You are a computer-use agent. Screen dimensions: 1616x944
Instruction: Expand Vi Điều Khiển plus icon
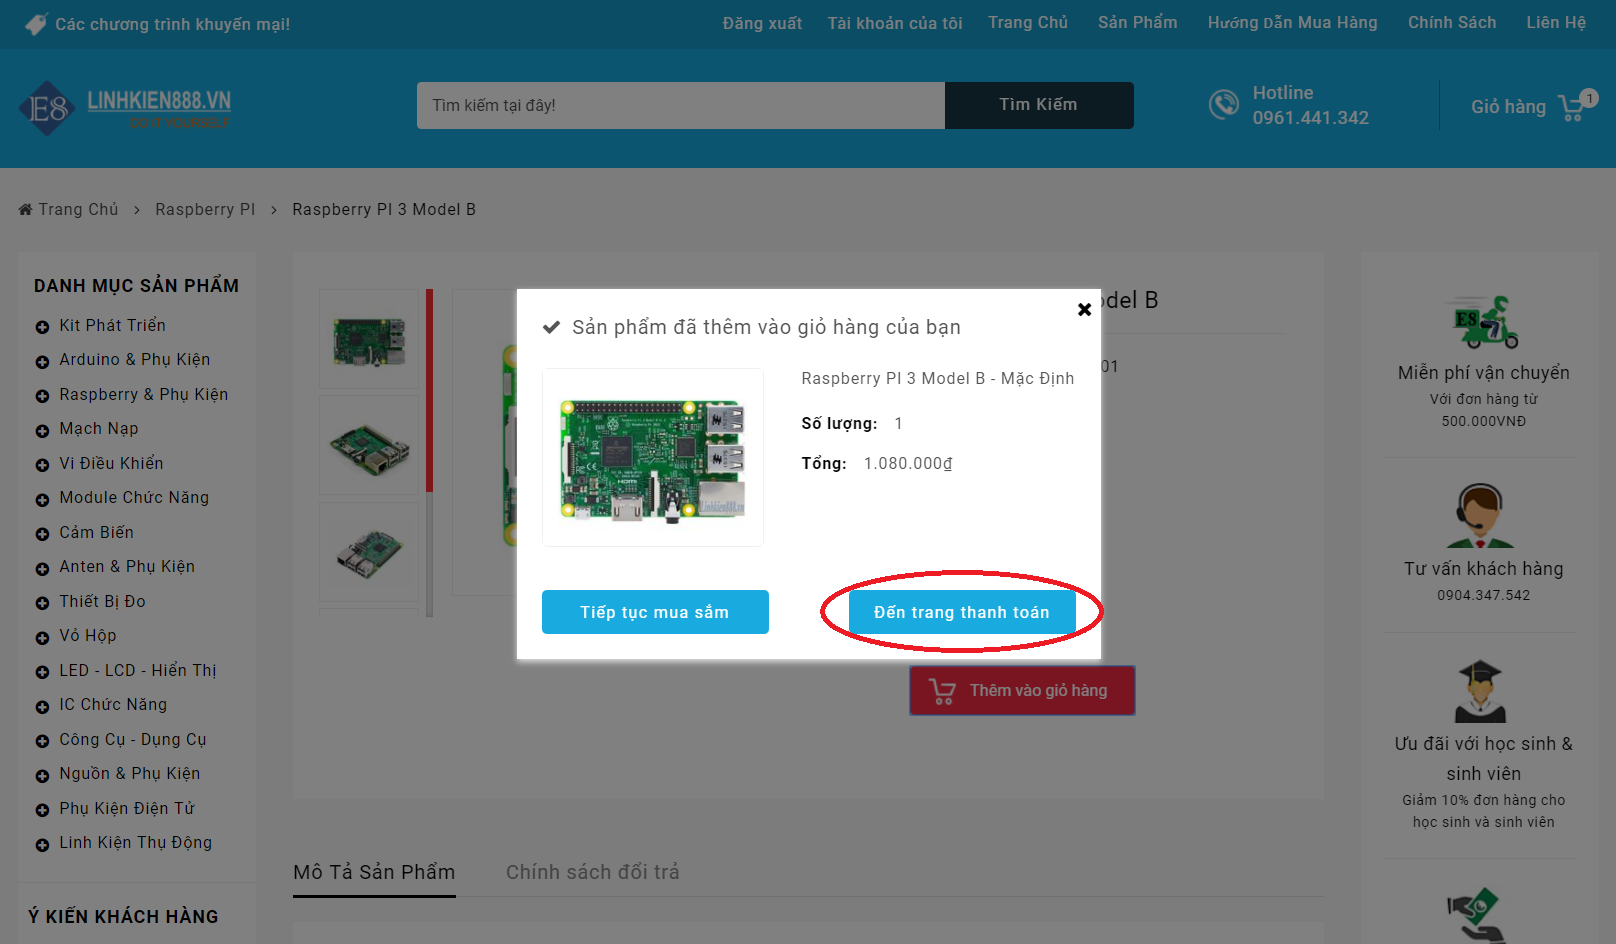(x=42, y=465)
